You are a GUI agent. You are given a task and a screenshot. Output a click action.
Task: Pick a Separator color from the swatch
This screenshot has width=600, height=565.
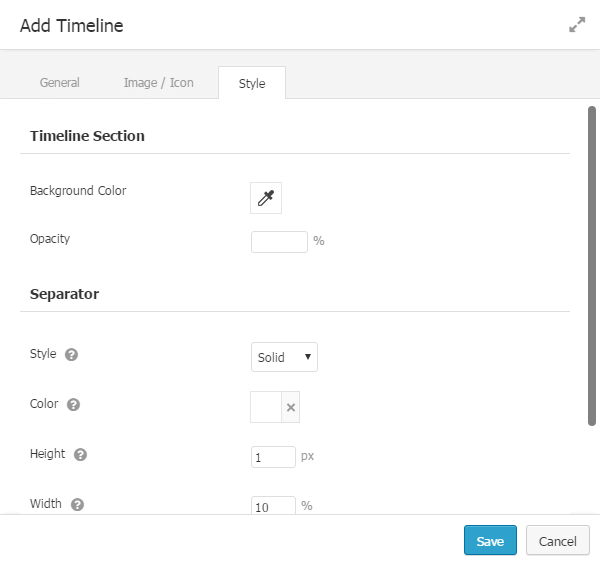[266, 407]
